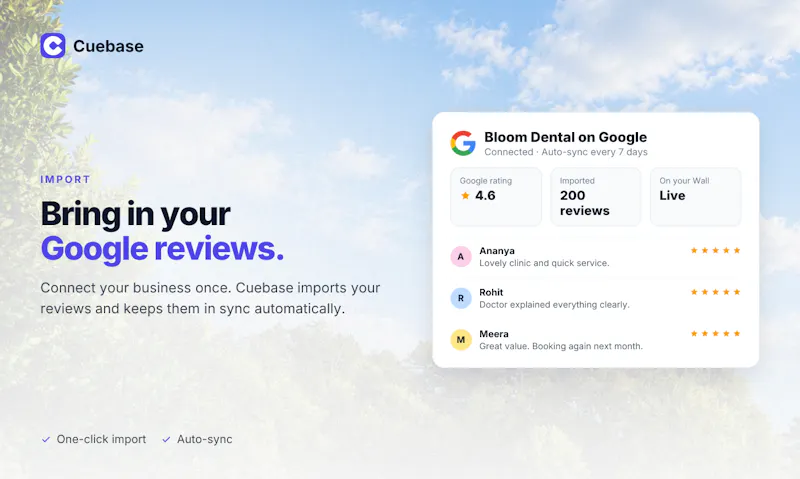Click the Connect your business once paragraph
This screenshot has height=479, width=800.
(x=210, y=298)
